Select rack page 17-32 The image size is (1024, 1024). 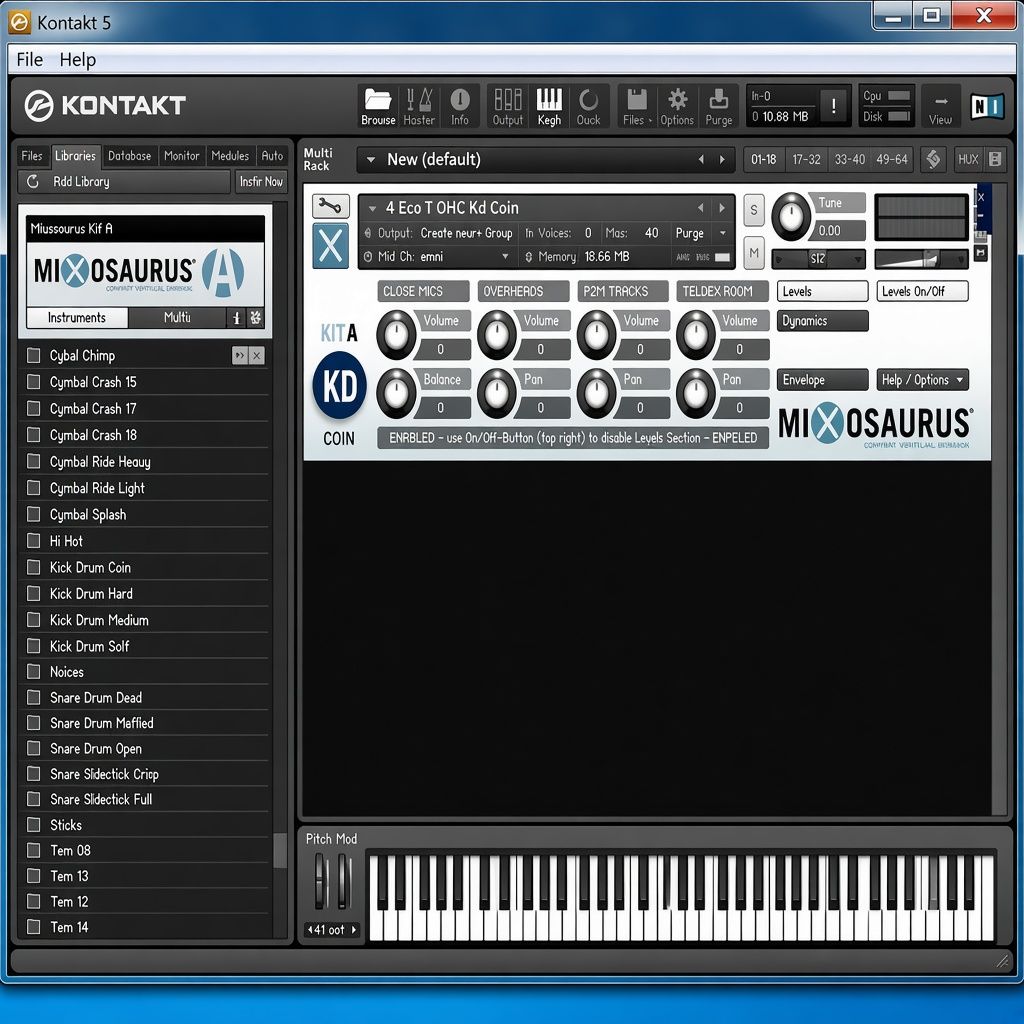(x=806, y=159)
